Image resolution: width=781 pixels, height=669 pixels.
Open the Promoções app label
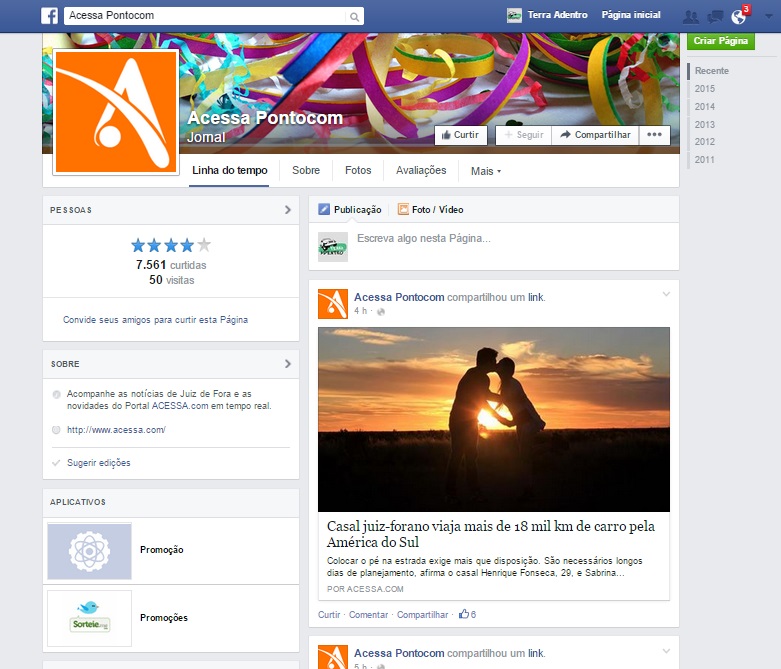pos(164,618)
